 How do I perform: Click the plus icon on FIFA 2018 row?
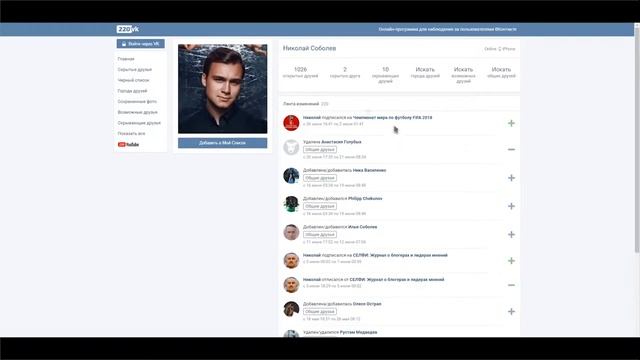click(x=511, y=123)
